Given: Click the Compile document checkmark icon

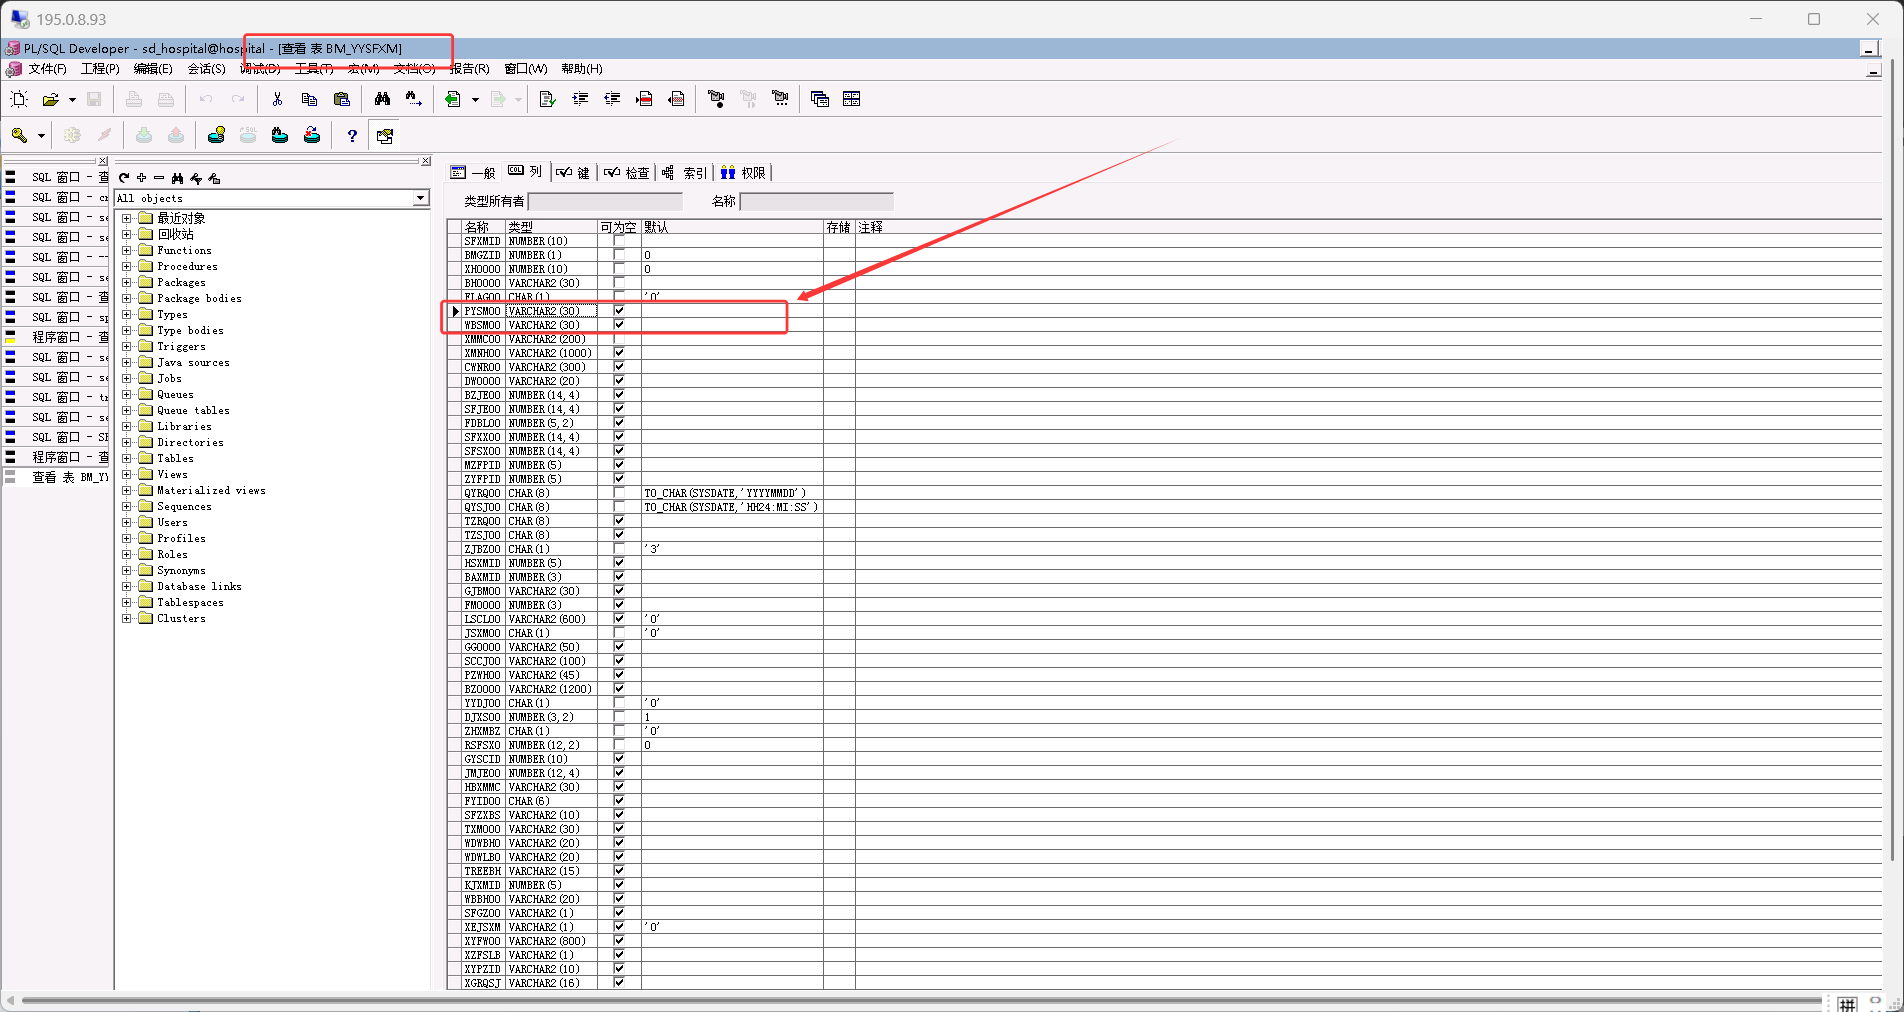Looking at the screenshot, I should coord(547,99).
